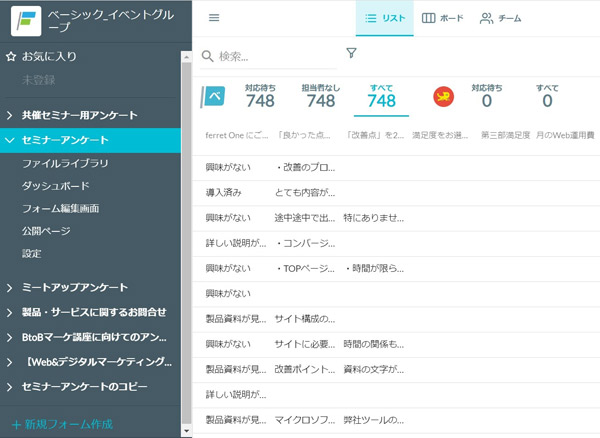Switch to the リスト view tab
The width and height of the screenshot is (600, 438).
[384, 18]
